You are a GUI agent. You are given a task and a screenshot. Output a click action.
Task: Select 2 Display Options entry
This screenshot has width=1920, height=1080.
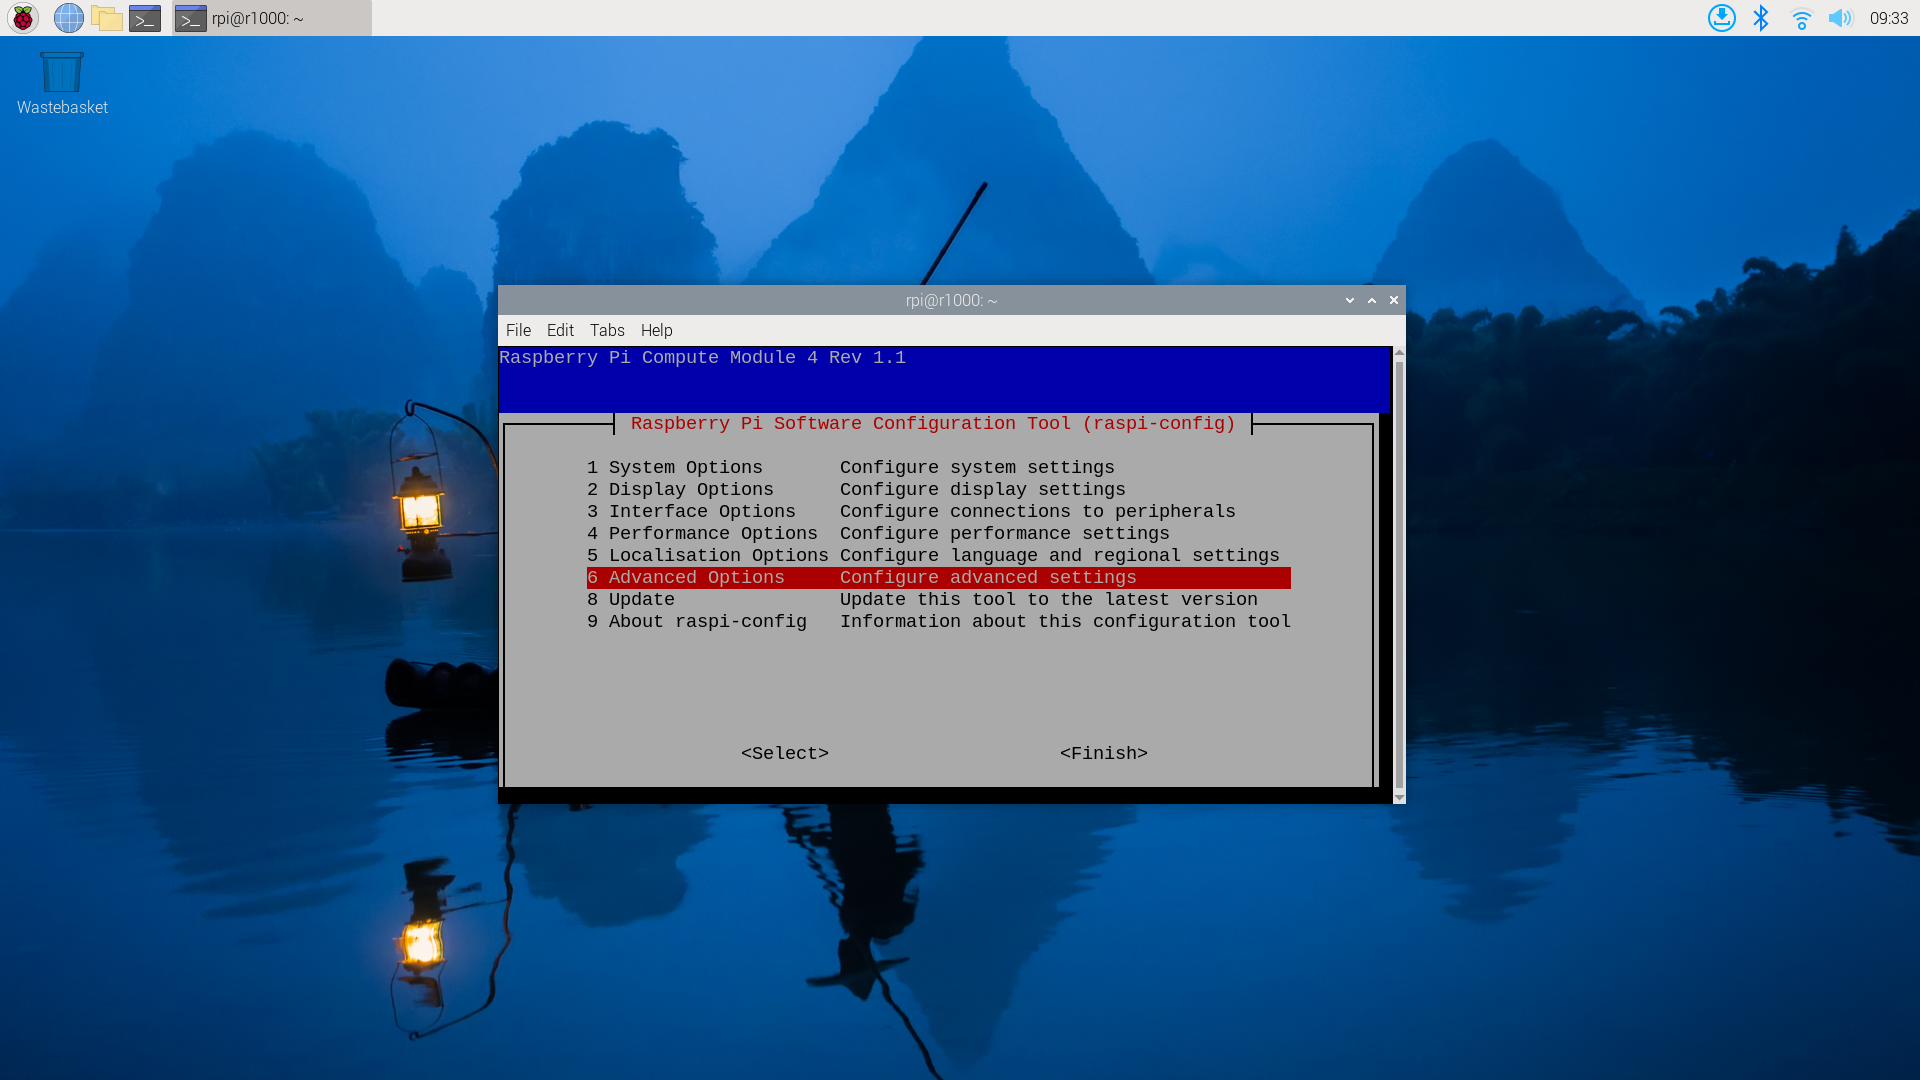pyautogui.click(x=938, y=489)
